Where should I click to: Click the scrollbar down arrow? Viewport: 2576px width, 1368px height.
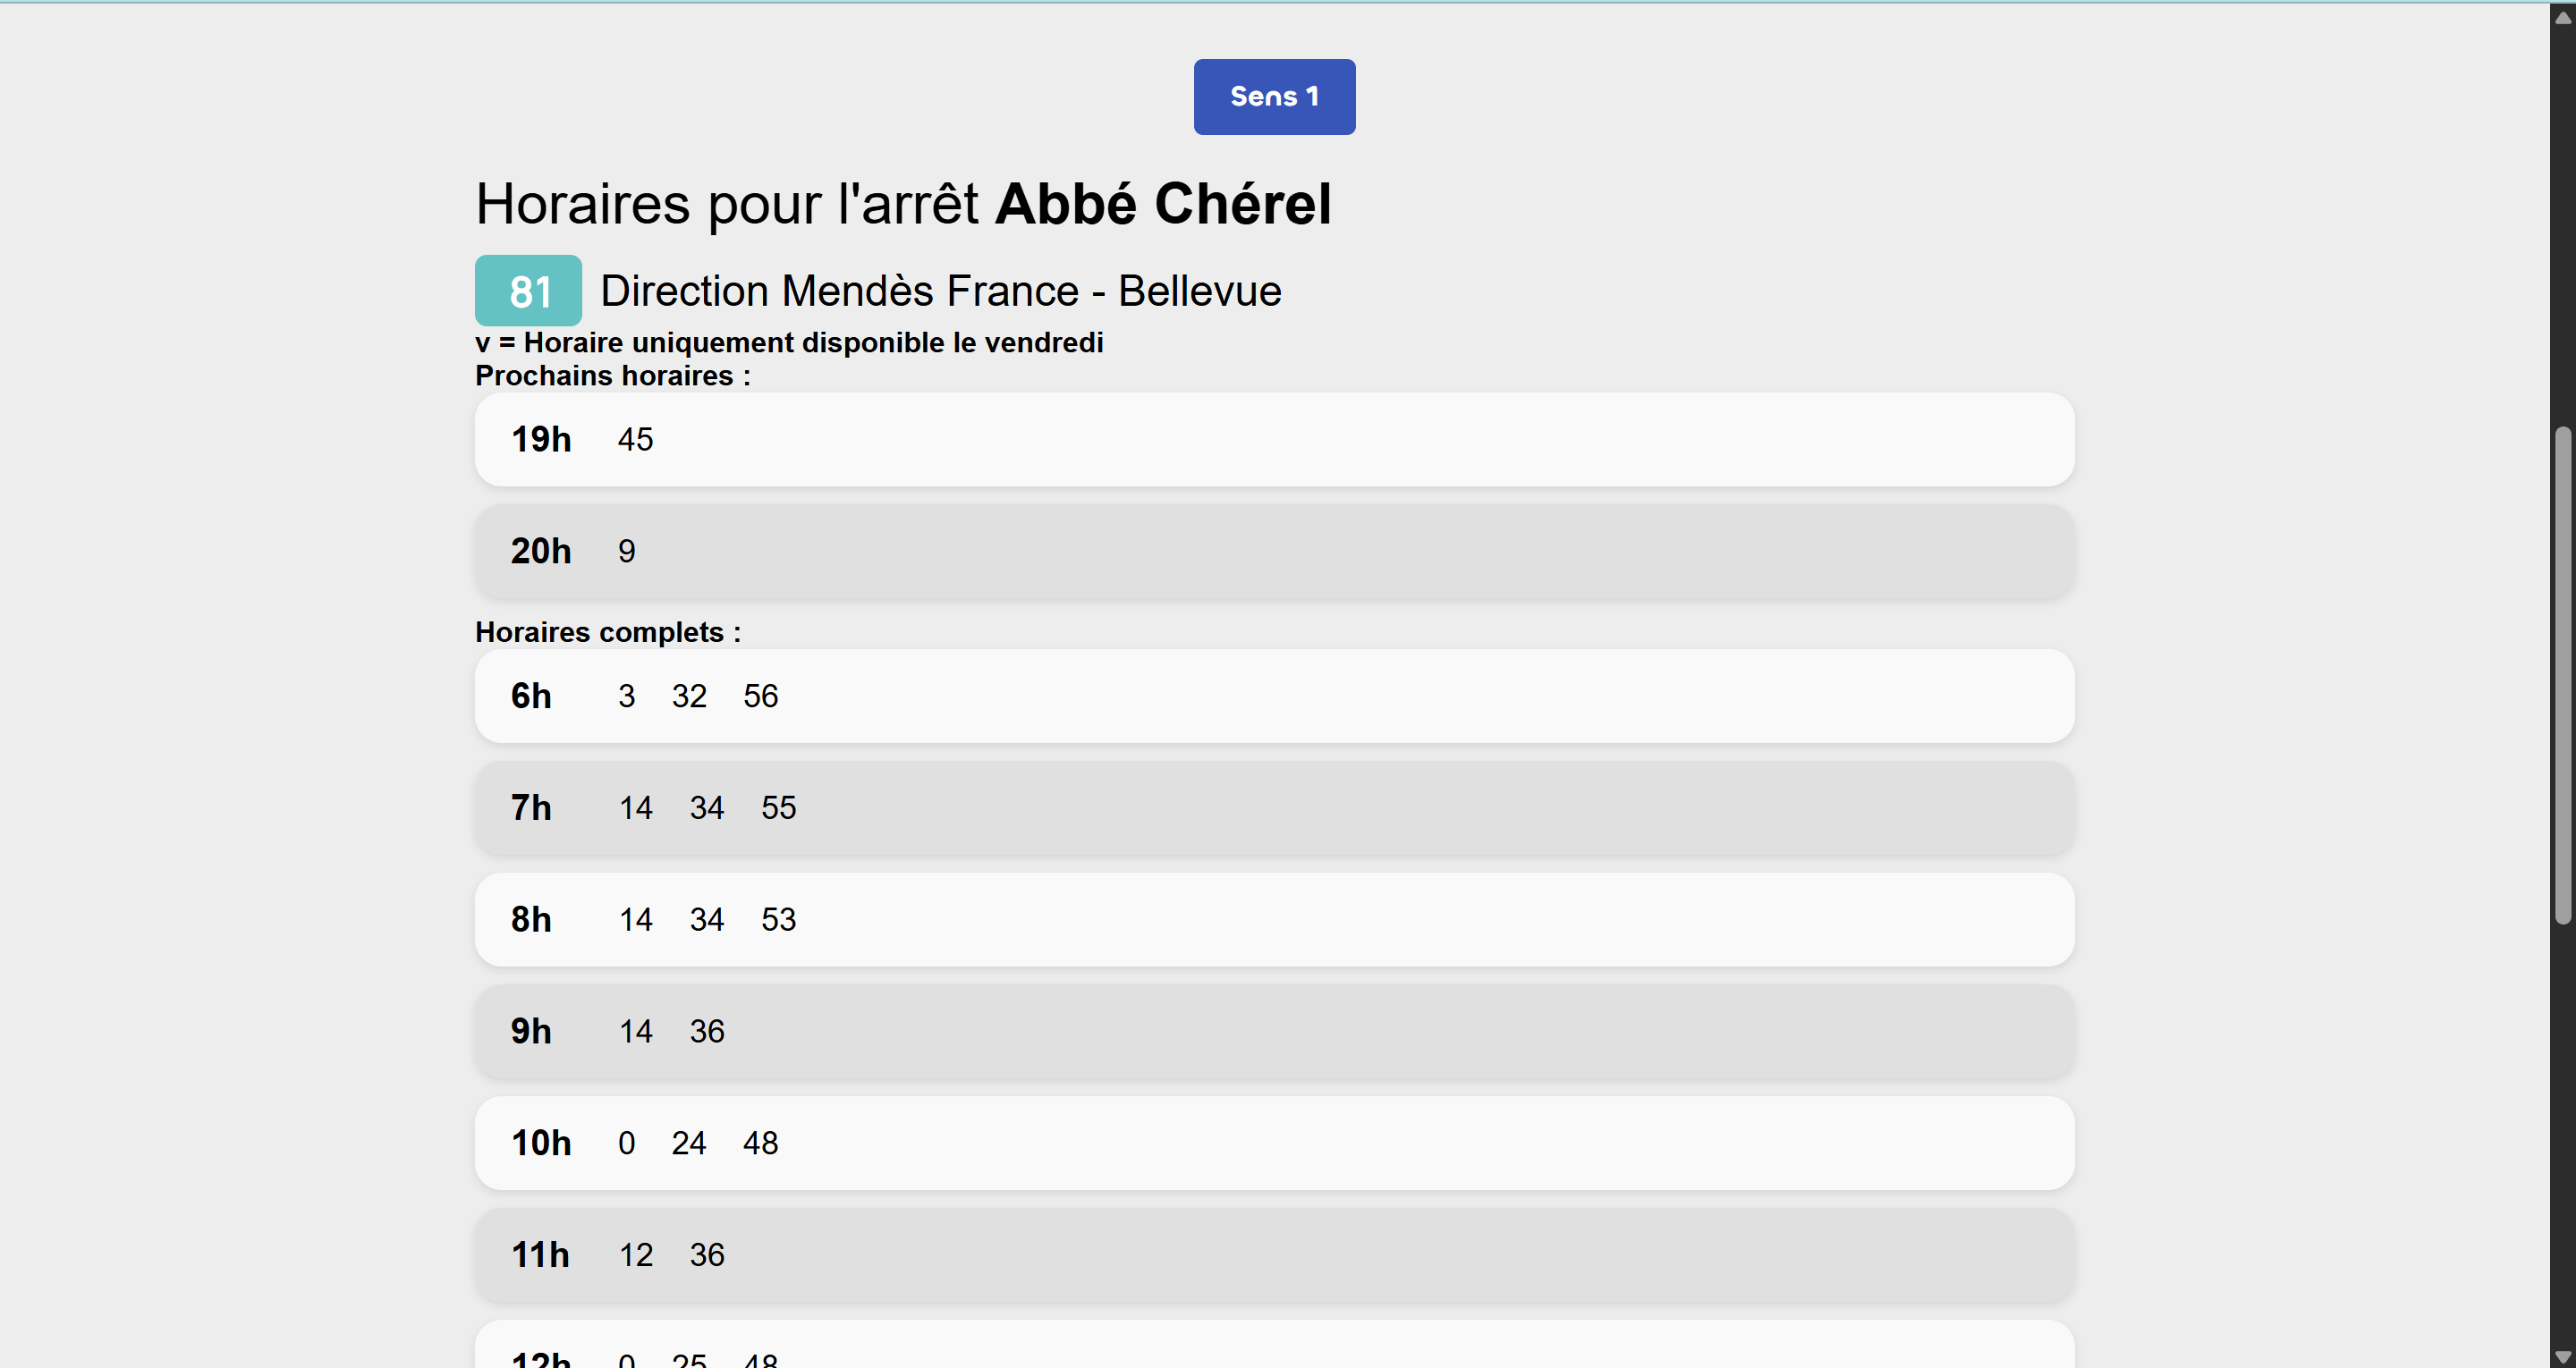point(2563,1356)
